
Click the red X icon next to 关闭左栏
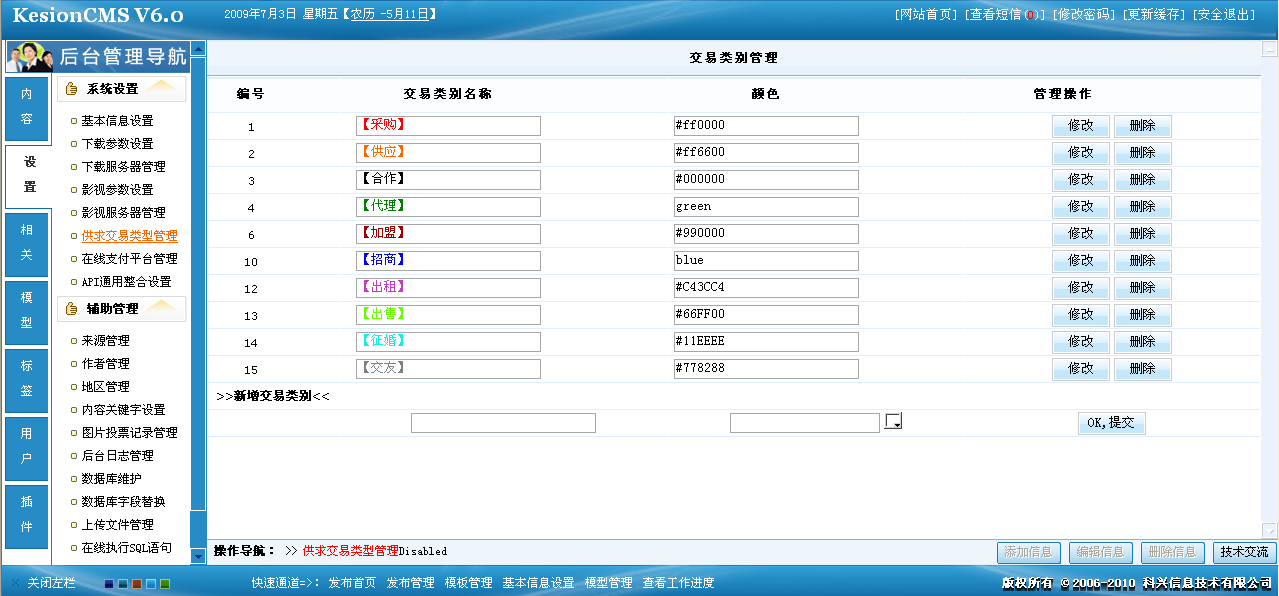pyautogui.click(x=14, y=584)
